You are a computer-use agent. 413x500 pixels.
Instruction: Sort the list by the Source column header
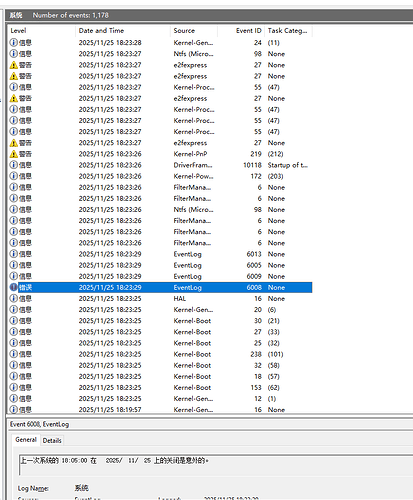click(194, 31)
